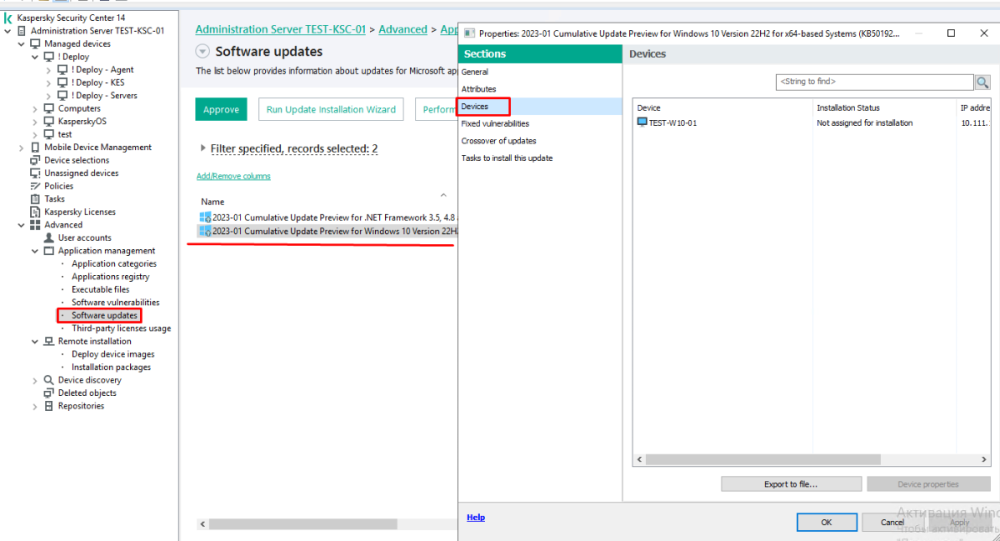The height and width of the screenshot is (541, 1000).
Task: Select Installation packages tree item
Action: click(111, 367)
